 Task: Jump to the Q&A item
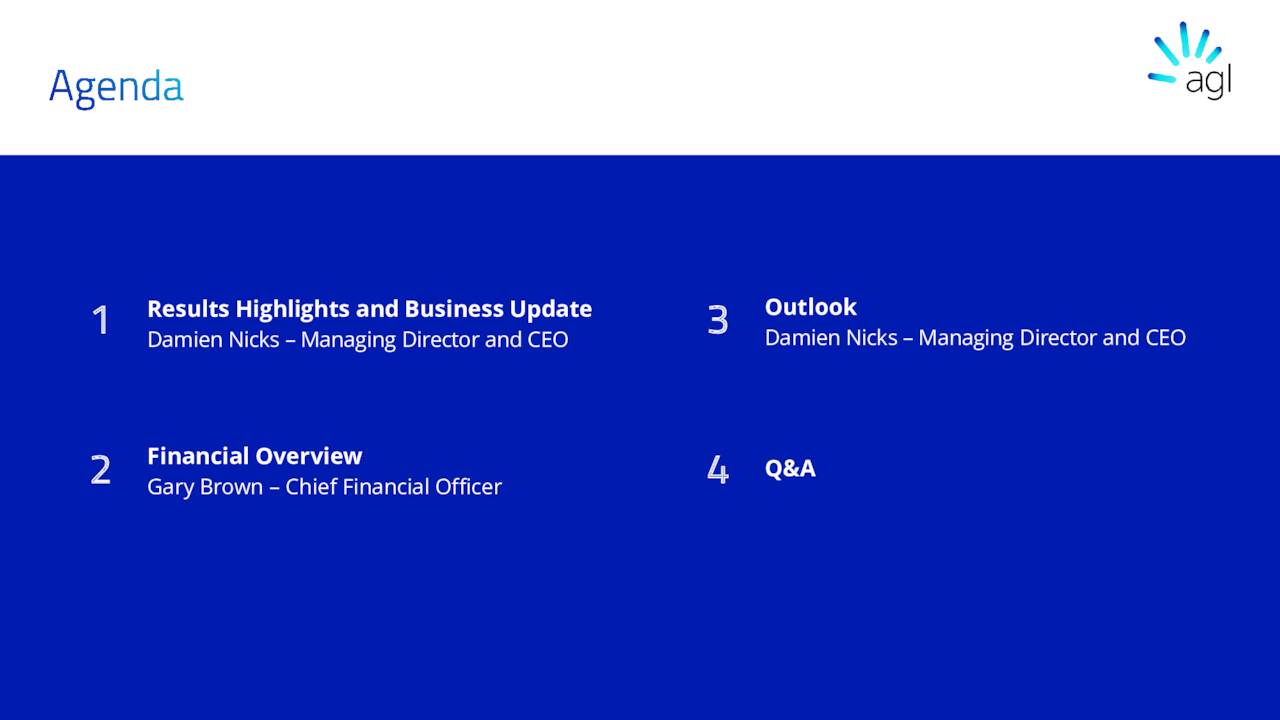[790, 468]
